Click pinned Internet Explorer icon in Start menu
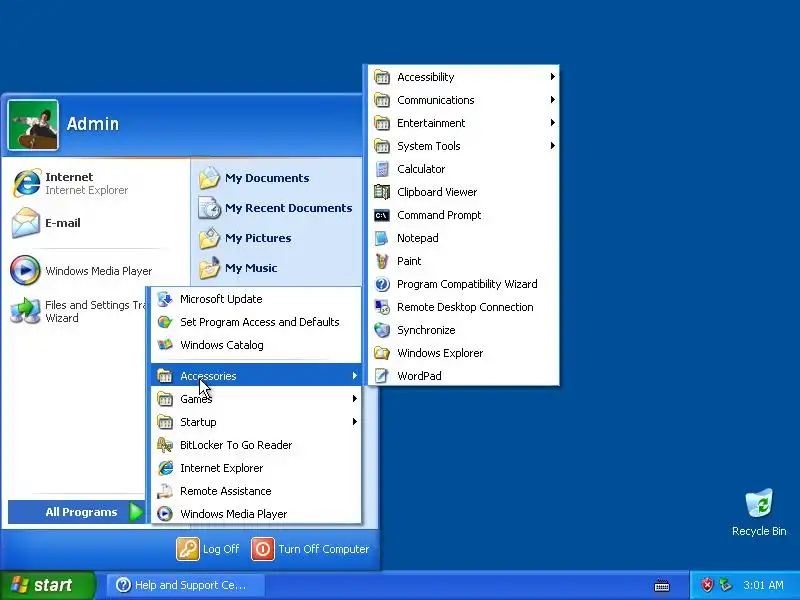 [x=26, y=183]
